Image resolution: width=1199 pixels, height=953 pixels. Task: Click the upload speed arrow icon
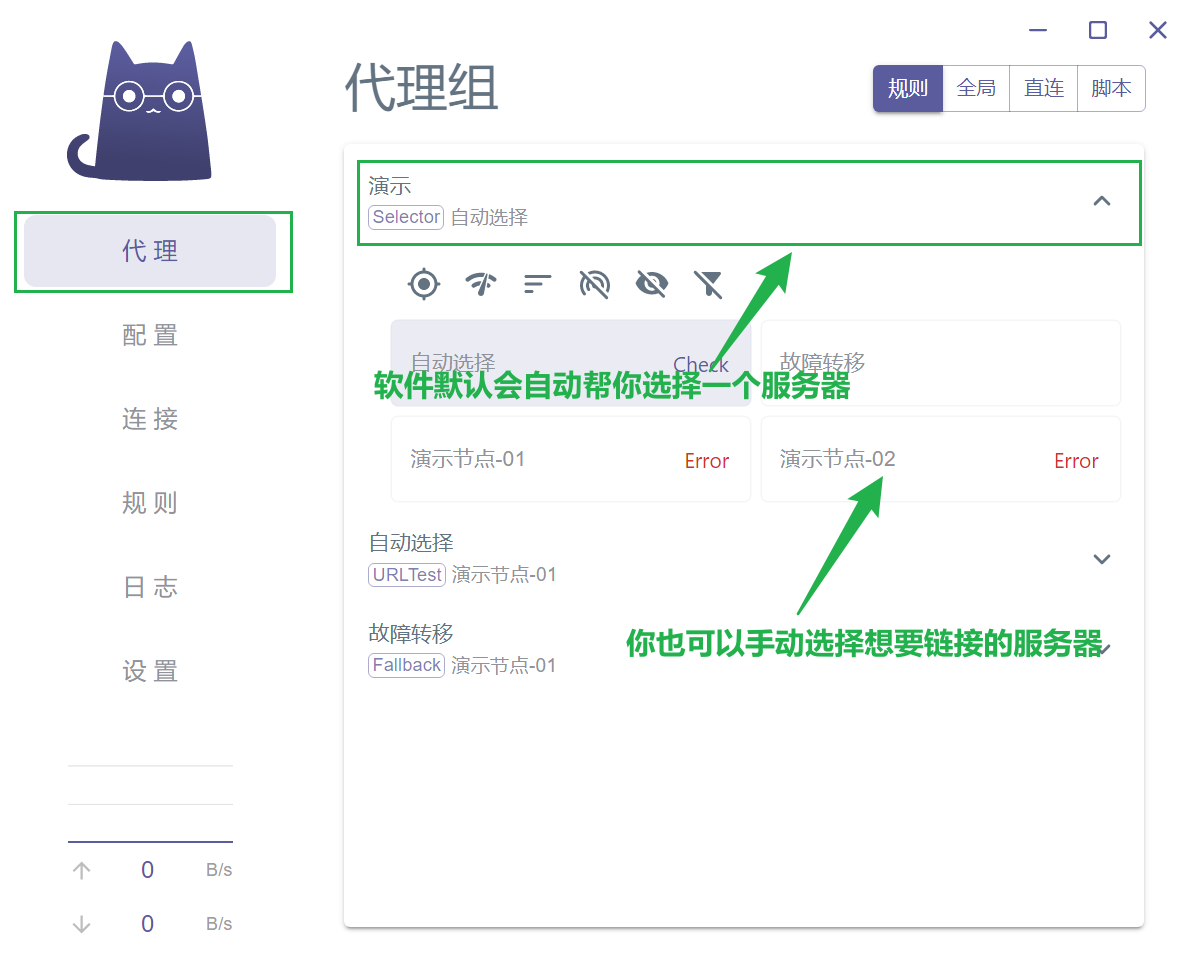tap(82, 871)
